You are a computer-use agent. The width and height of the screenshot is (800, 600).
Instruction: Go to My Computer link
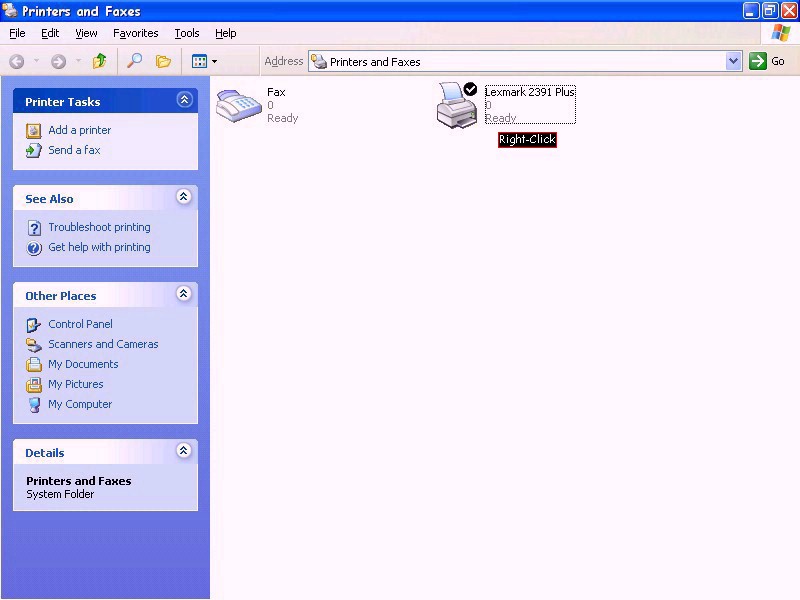click(x=80, y=404)
